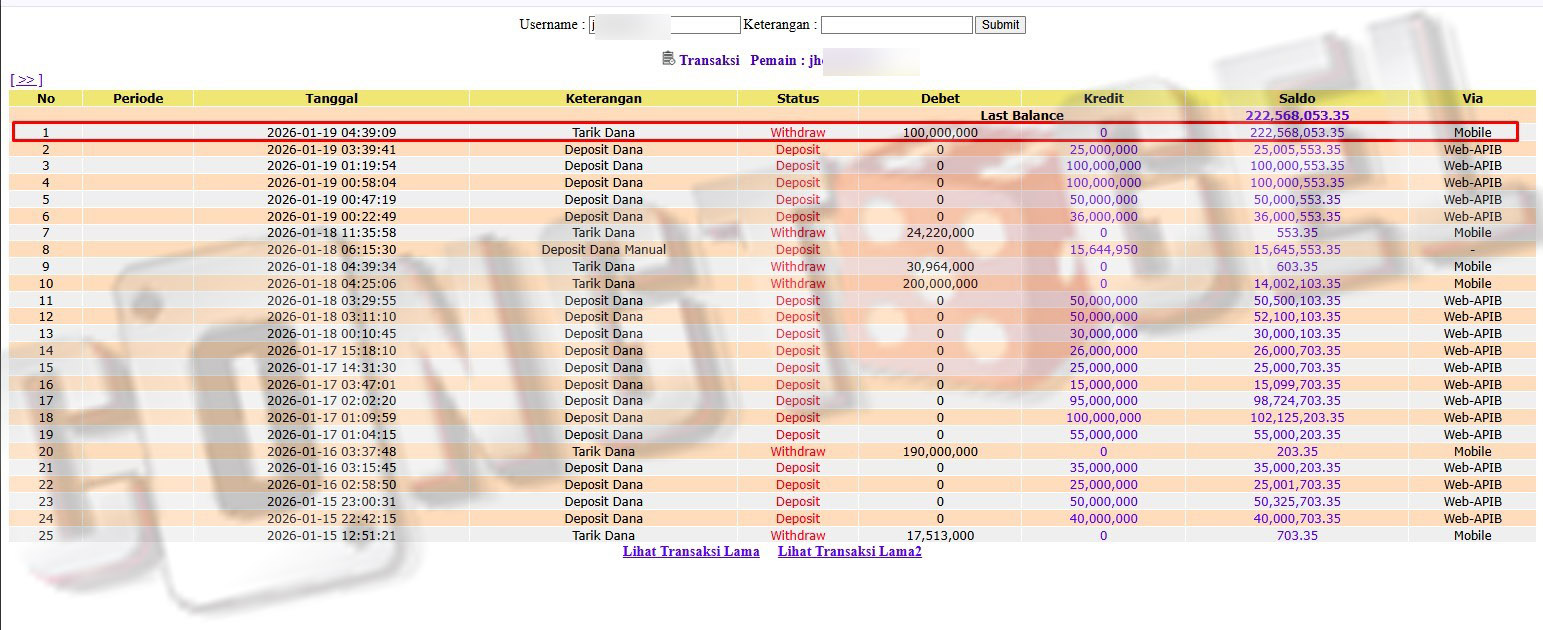Click the Periode column header

pos(138,98)
